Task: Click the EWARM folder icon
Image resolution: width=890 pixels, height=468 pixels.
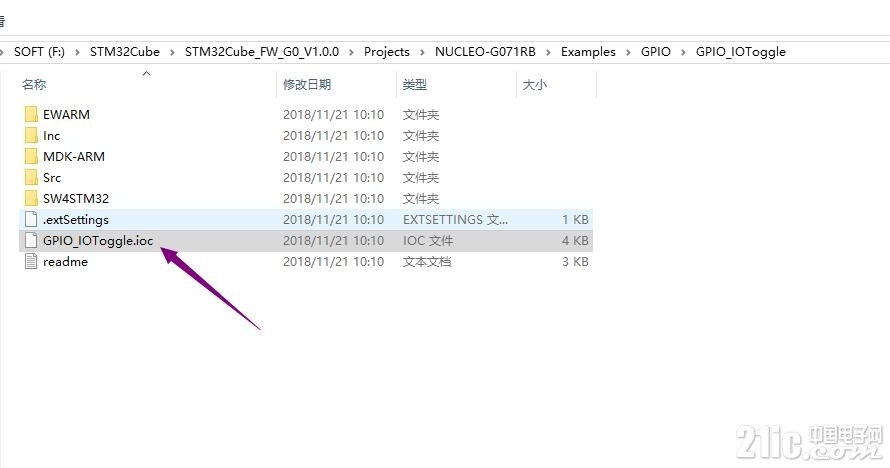Action: [x=31, y=115]
